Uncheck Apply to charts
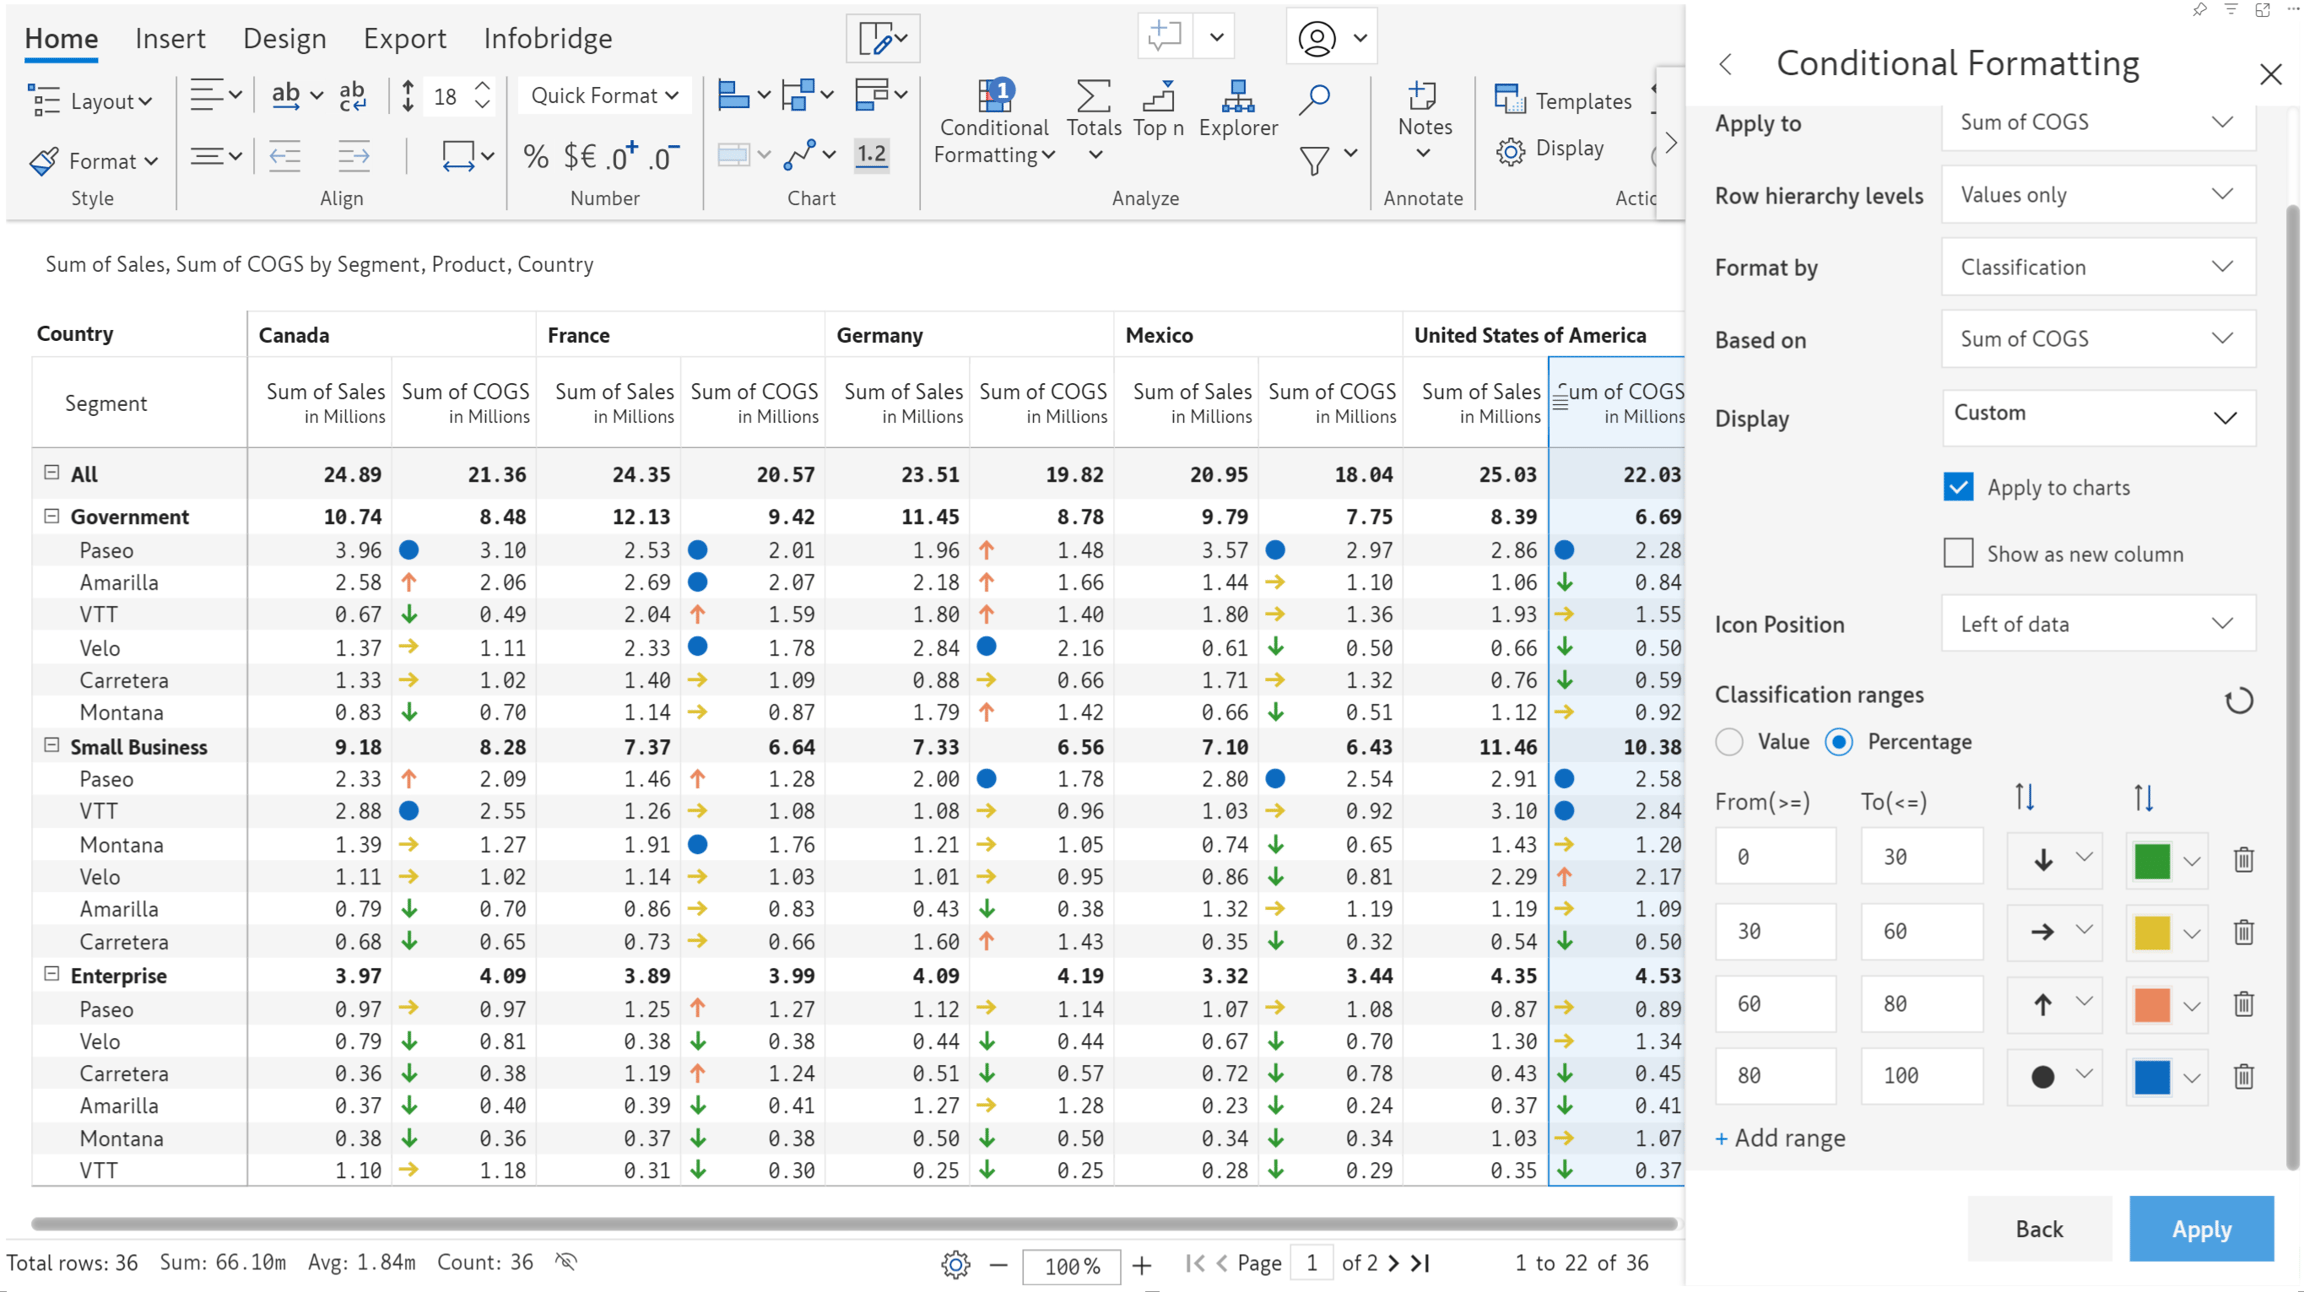The width and height of the screenshot is (2304, 1292). click(1958, 487)
